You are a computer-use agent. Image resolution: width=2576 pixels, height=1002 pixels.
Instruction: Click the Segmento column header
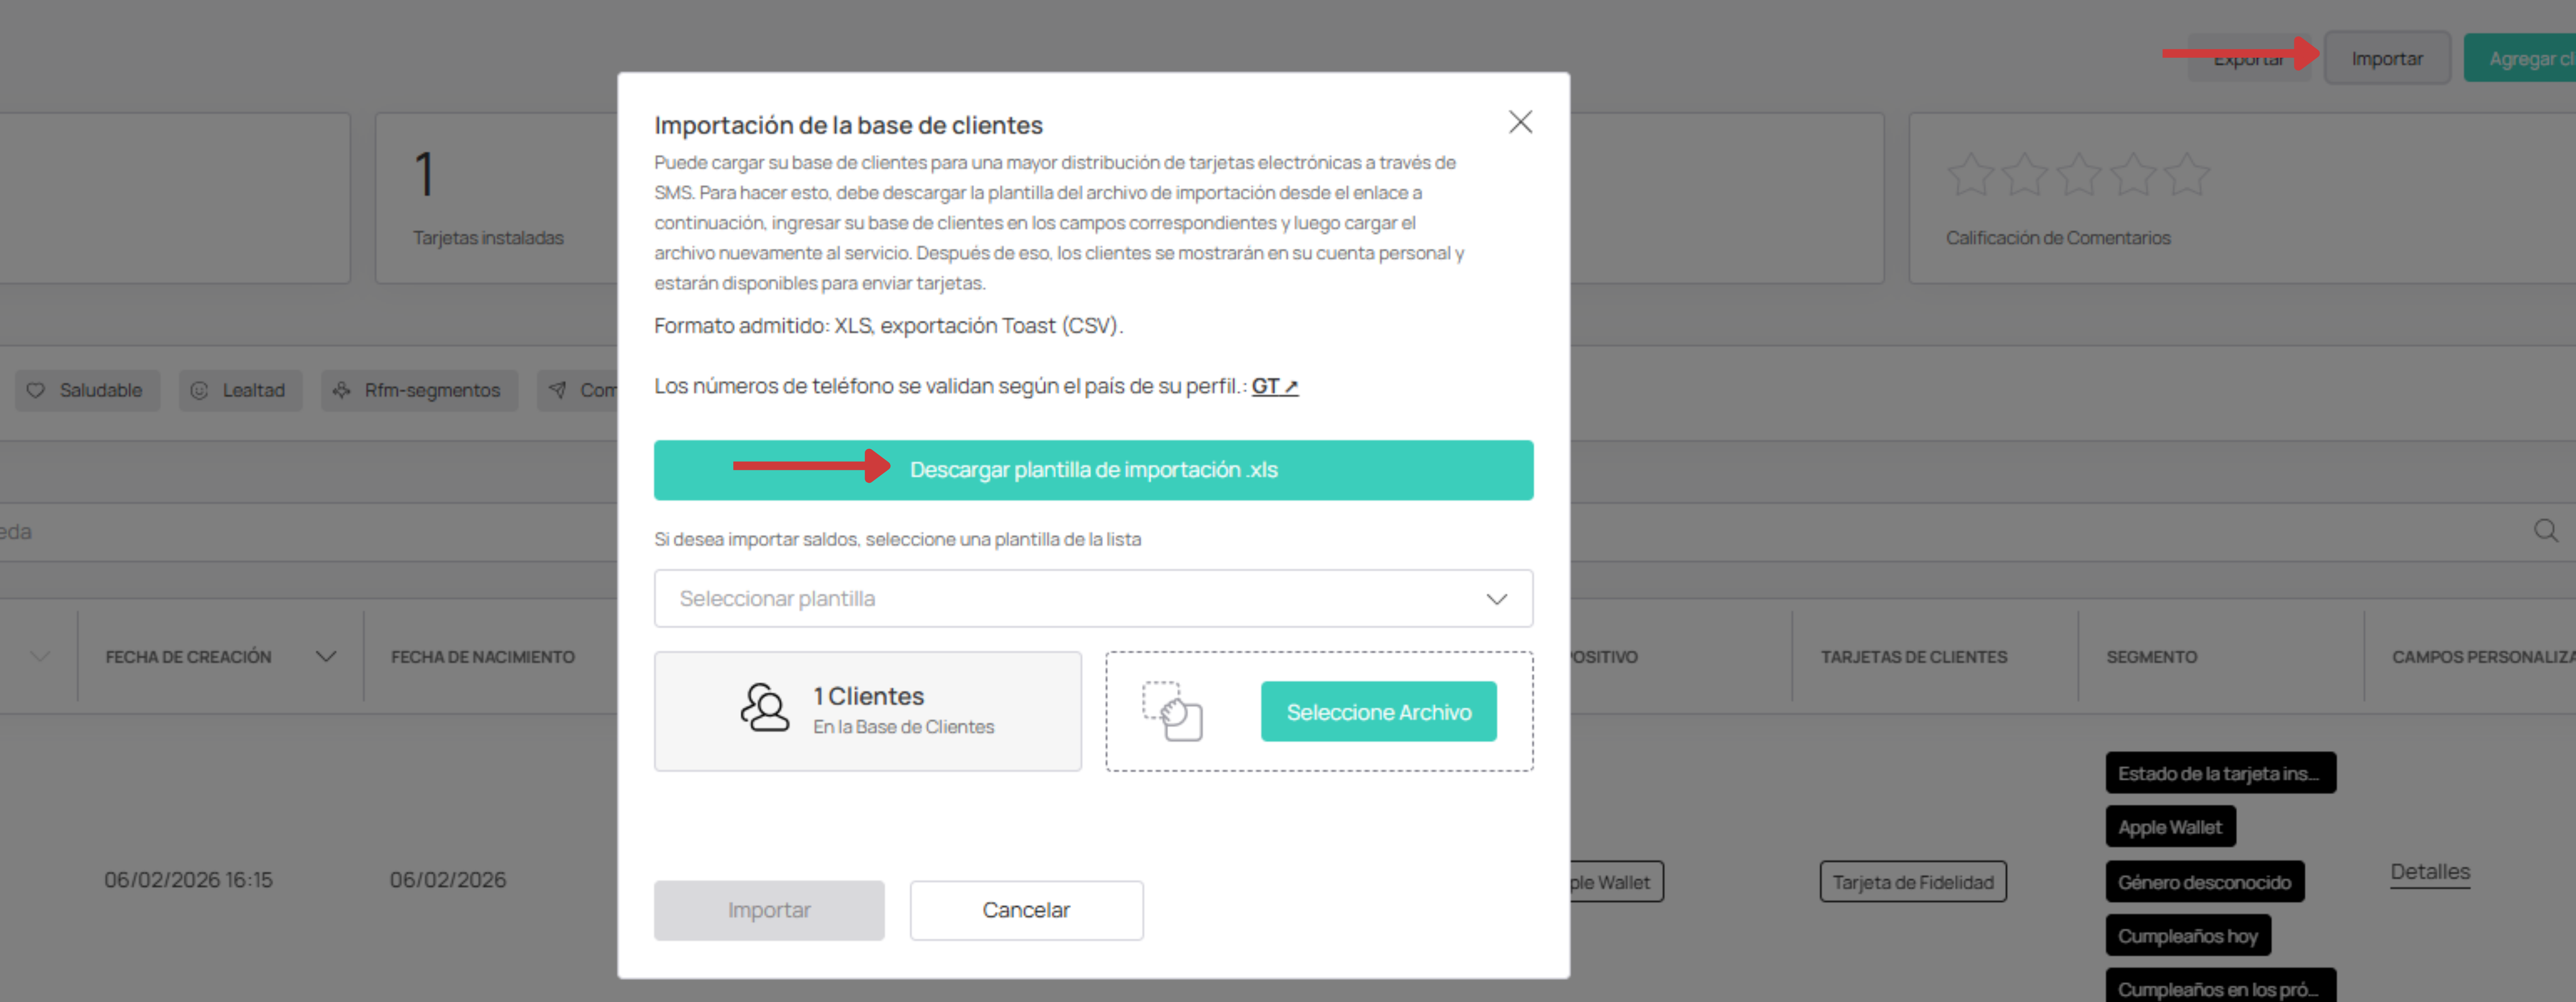pyautogui.click(x=2151, y=657)
